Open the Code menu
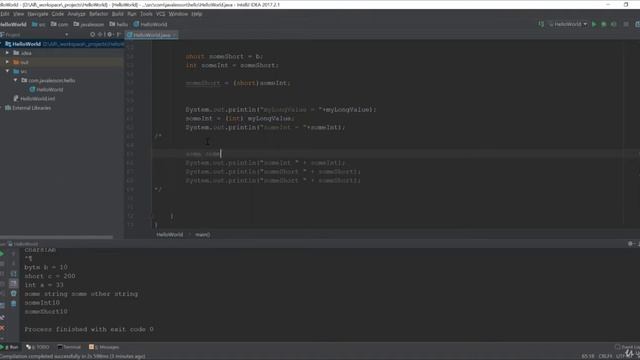 point(58,14)
